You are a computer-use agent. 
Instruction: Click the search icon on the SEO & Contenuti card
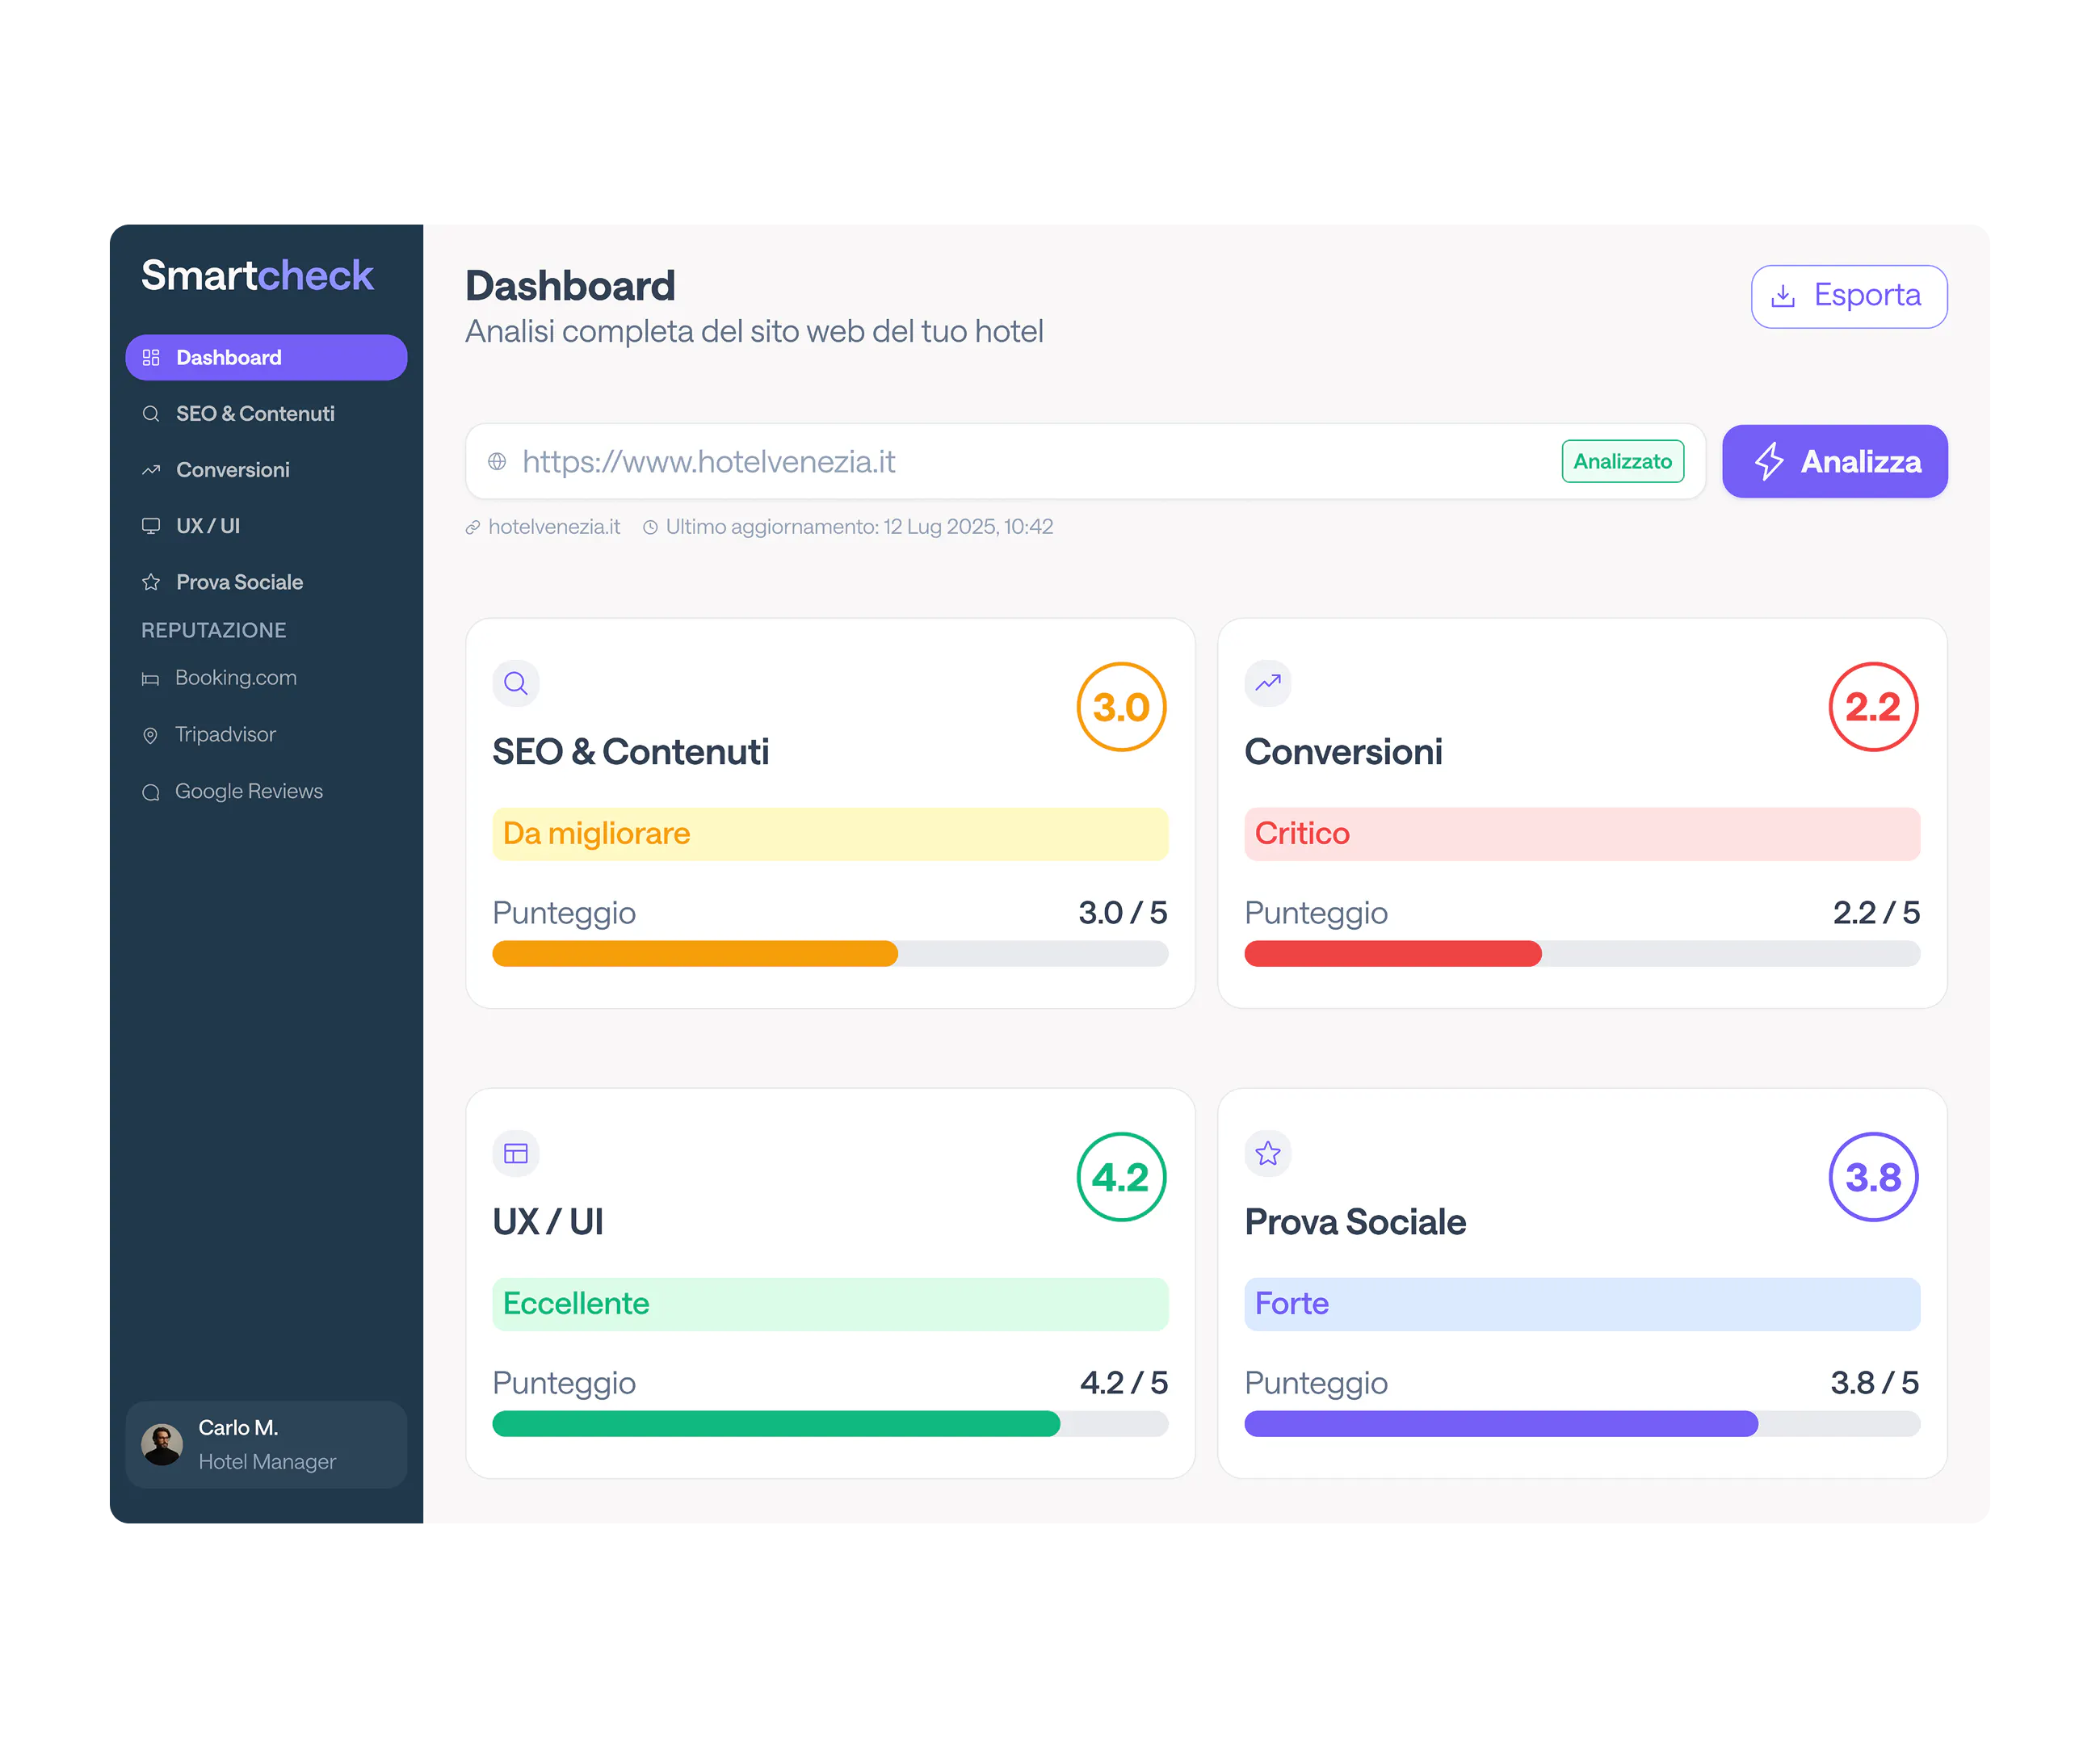516,683
